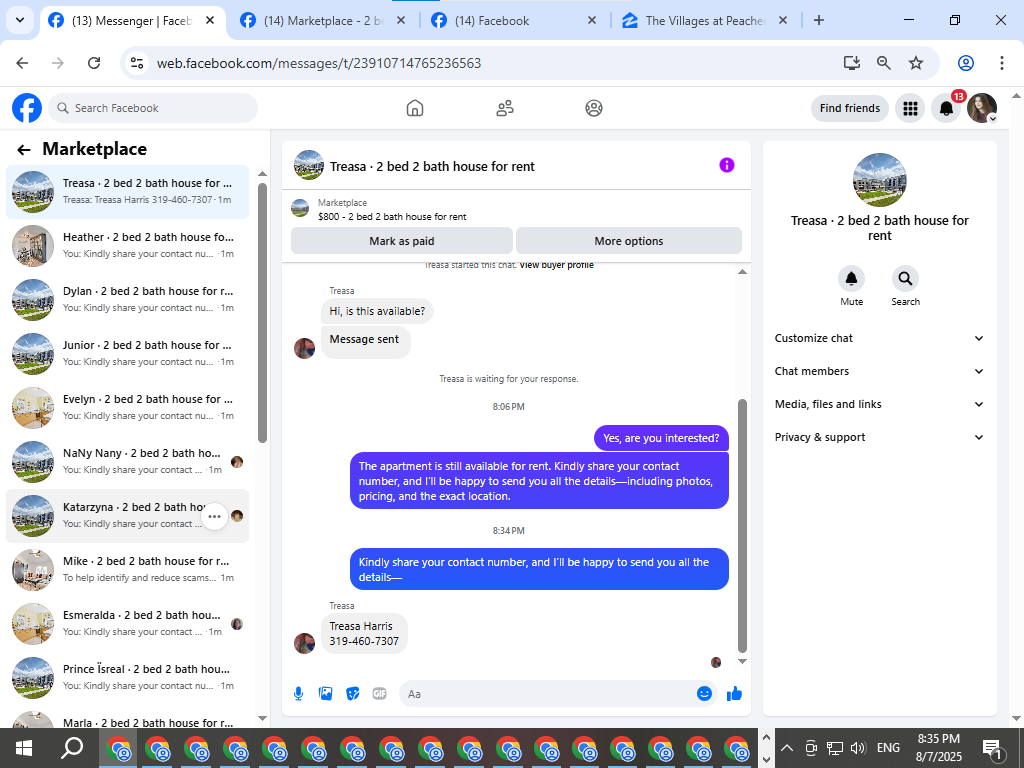Click the ENG language indicator
The height and width of the screenshot is (768, 1024).
point(888,748)
